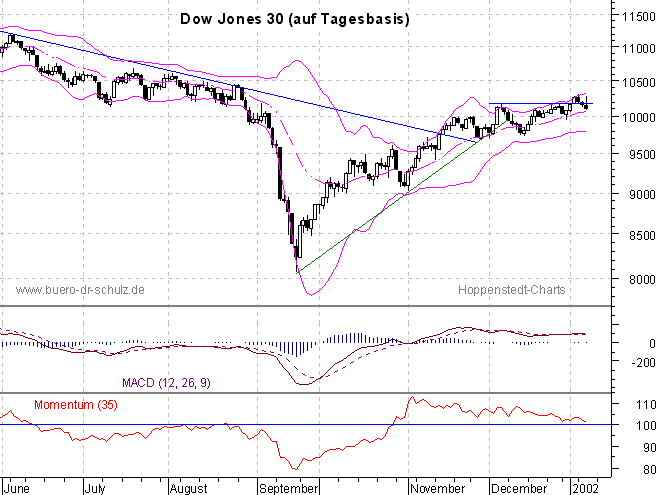
Task: Click the 9500 price axis label
Action: pyautogui.click(x=642, y=155)
